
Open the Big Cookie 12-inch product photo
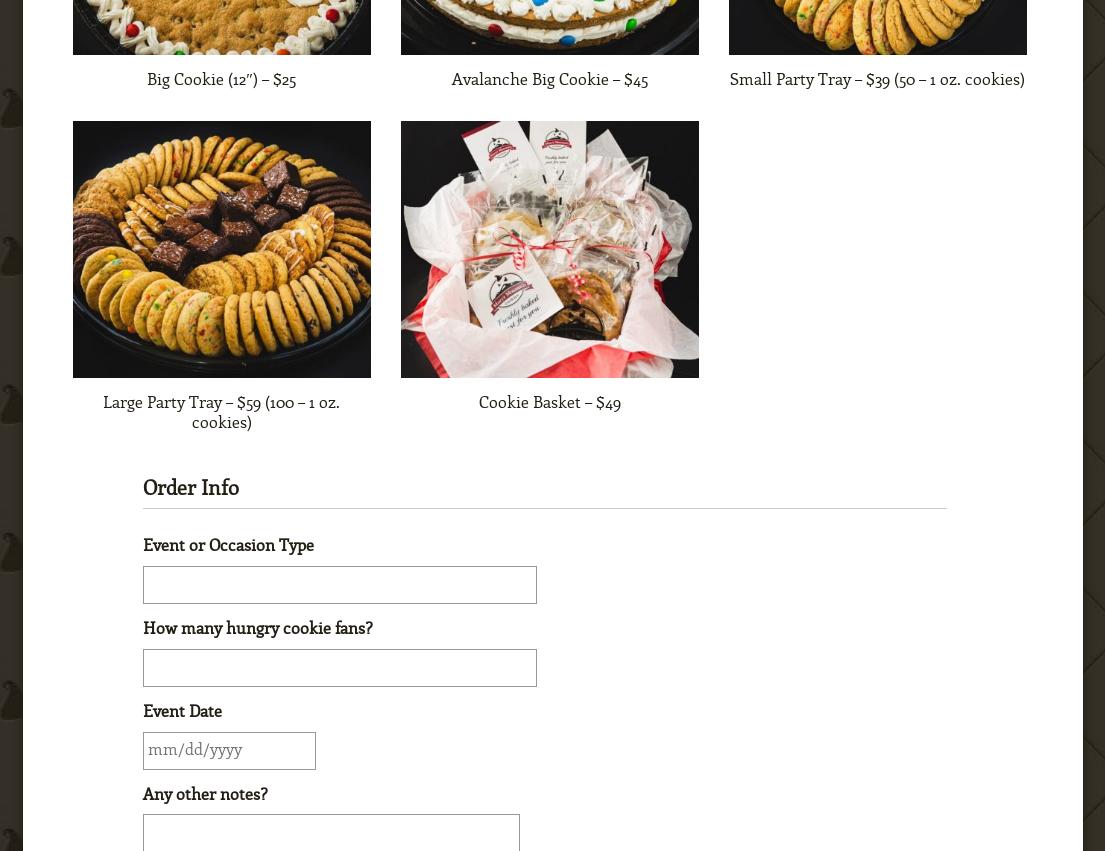(222, 27)
